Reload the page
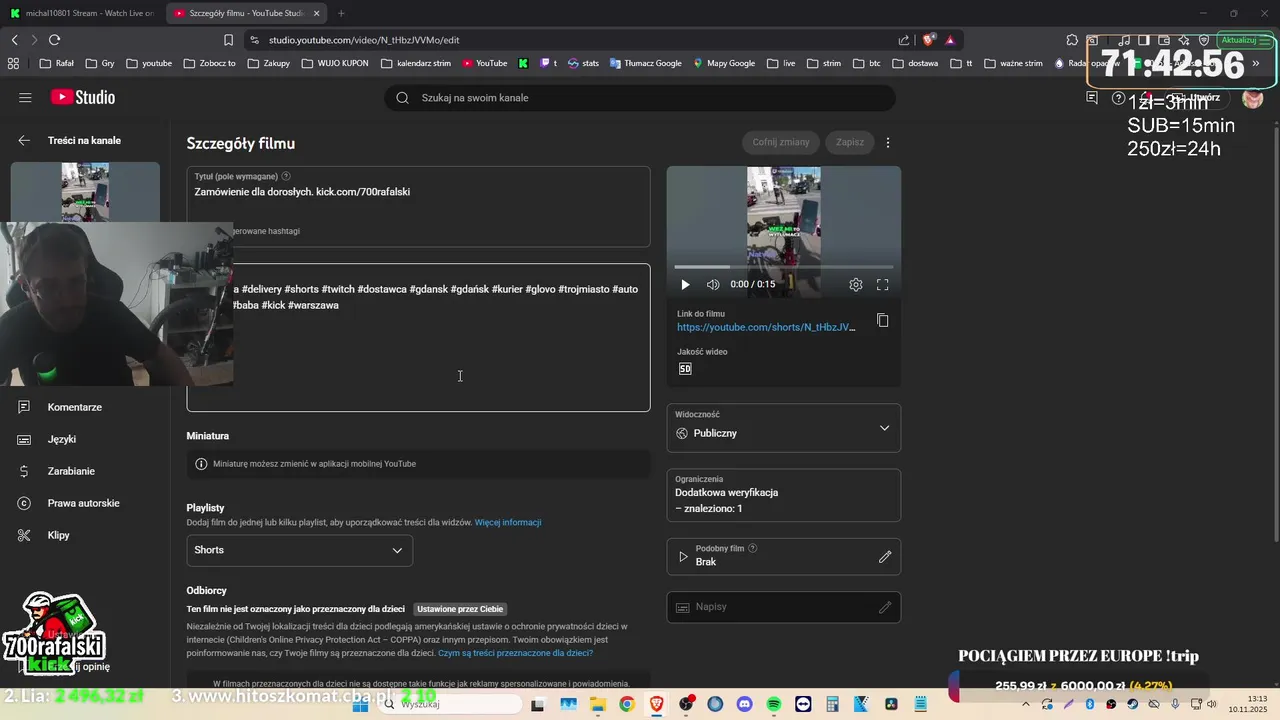Viewport: 1280px width, 720px height. pos(54,40)
